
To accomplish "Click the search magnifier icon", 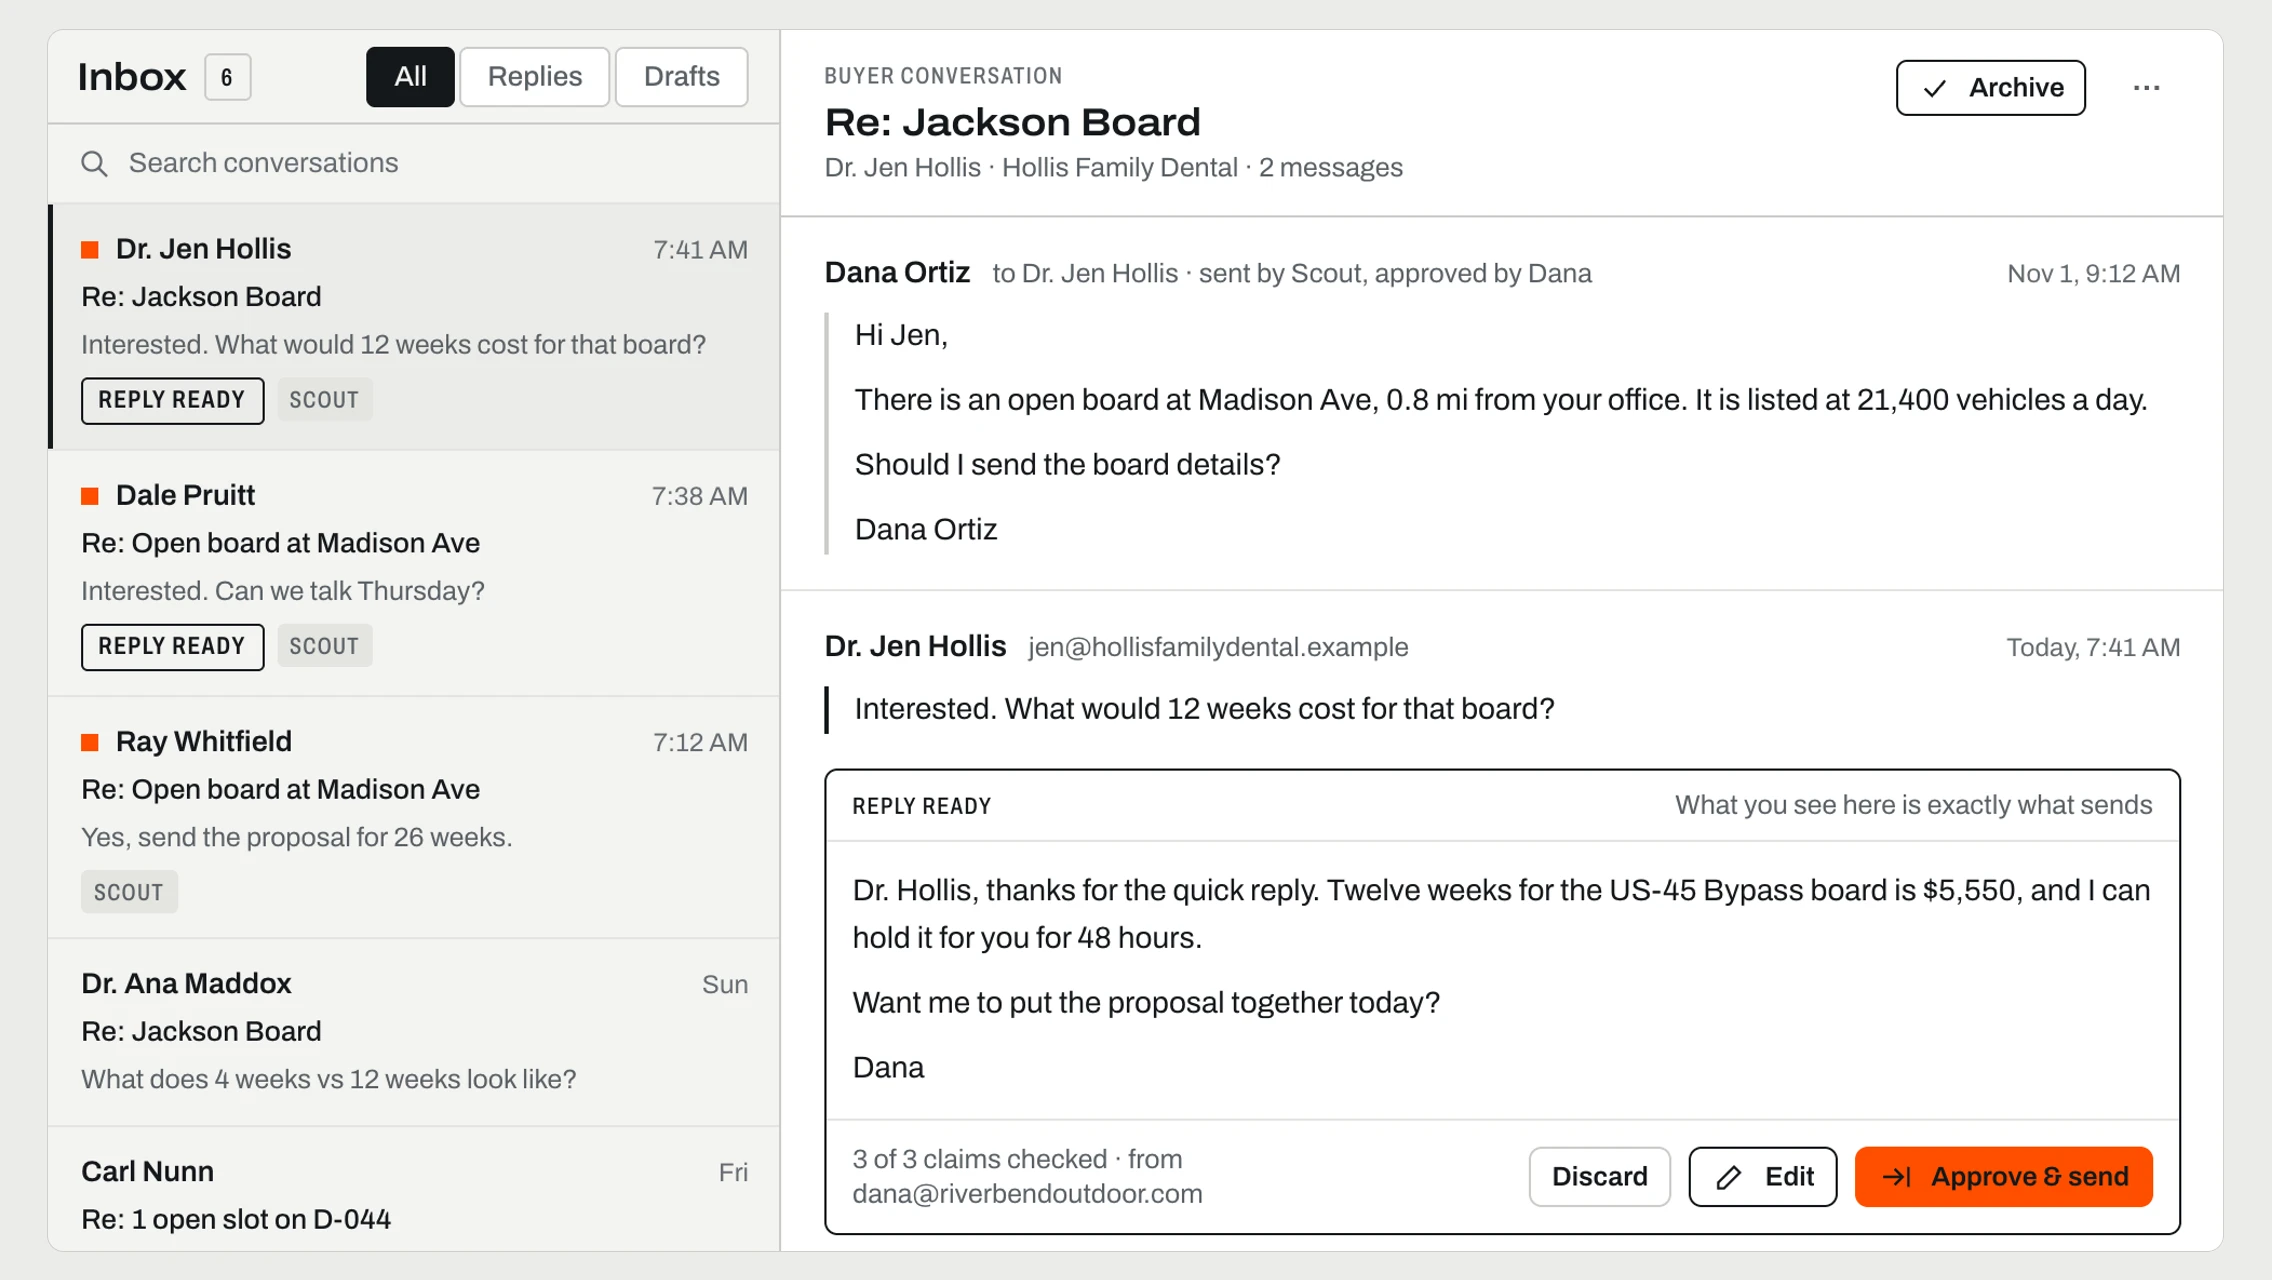I will pos(94,163).
